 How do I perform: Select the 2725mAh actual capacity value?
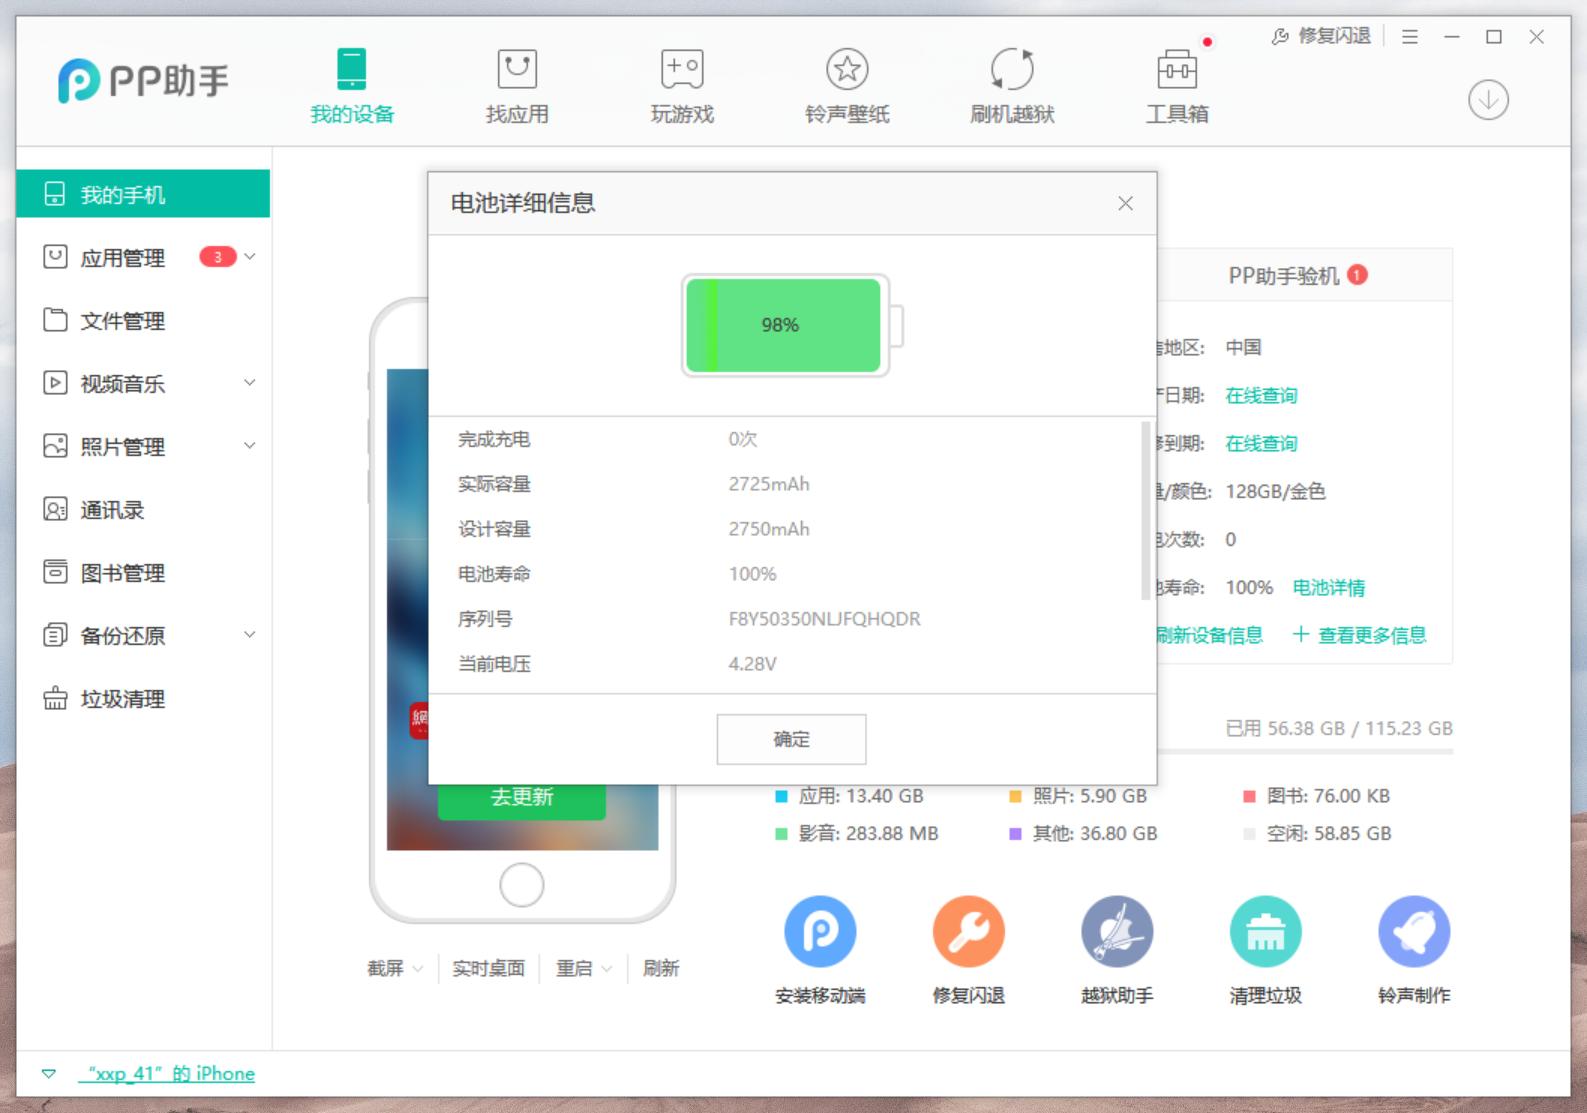tap(769, 484)
